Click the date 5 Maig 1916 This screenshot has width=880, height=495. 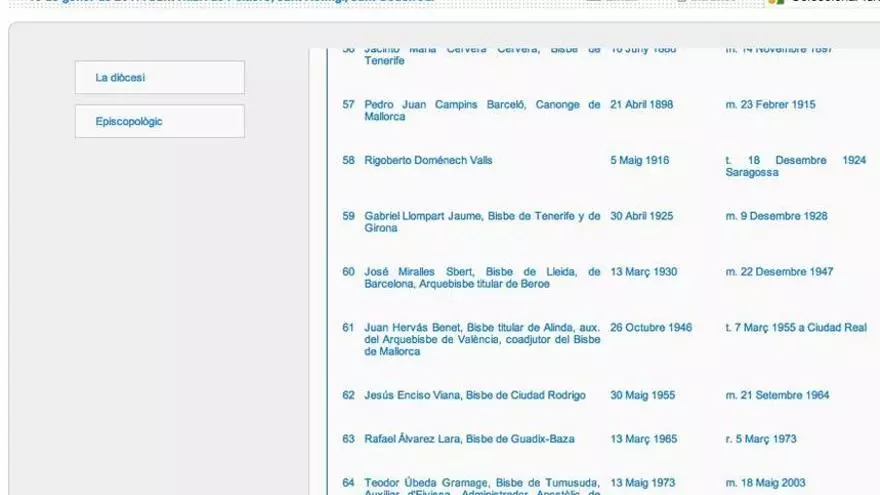click(639, 161)
